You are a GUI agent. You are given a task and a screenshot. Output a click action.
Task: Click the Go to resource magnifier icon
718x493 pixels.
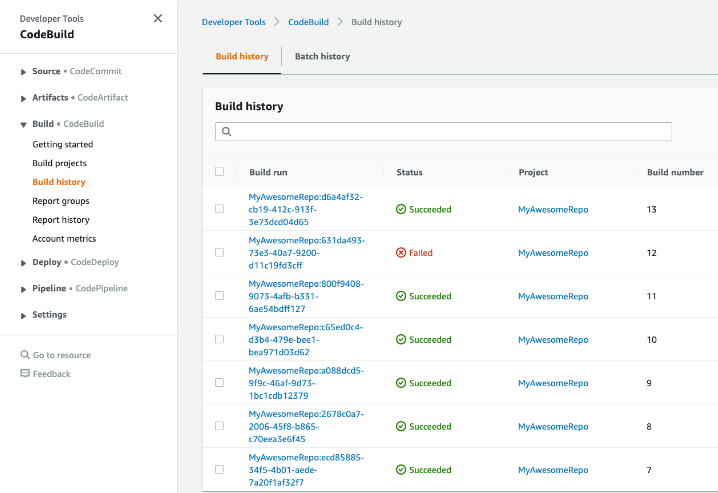(25, 355)
